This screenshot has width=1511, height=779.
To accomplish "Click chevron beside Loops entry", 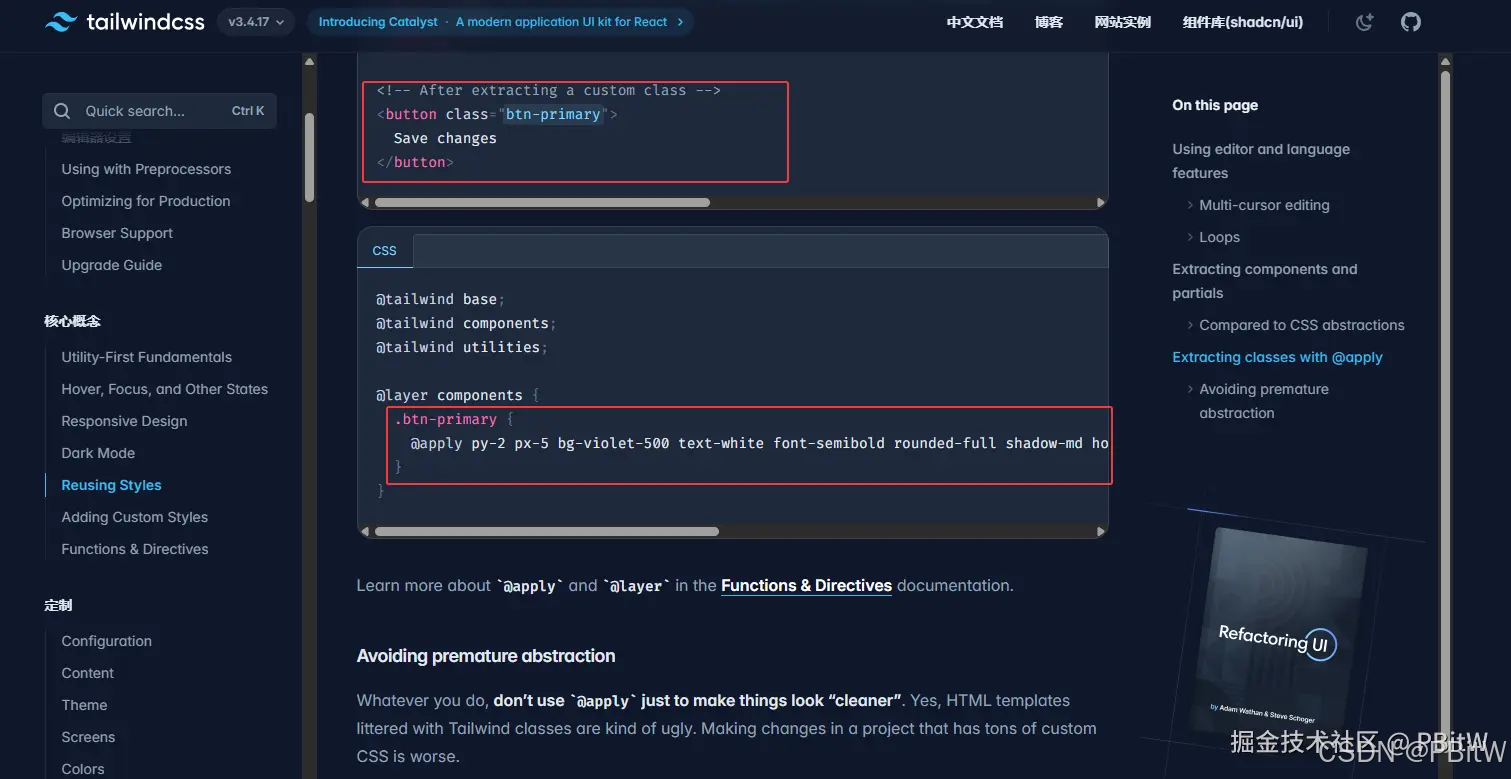I will pos(1190,237).
